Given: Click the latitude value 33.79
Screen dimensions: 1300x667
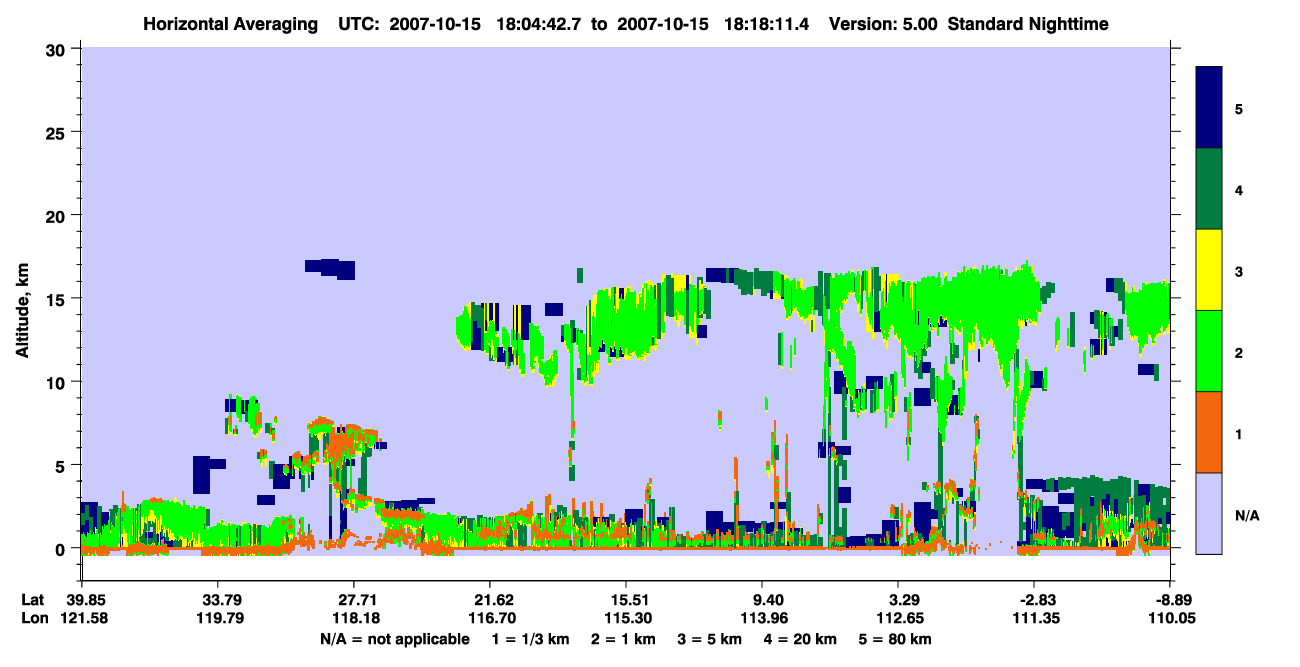Looking at the screenshot, I should pyautogui.click(x=217, y=600).
